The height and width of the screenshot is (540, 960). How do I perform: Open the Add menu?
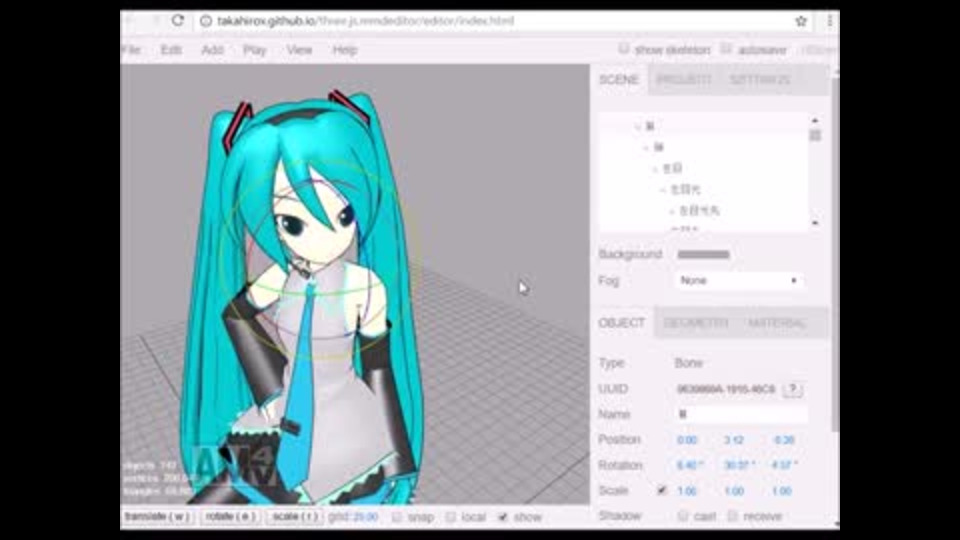click(x=212, y=50)
